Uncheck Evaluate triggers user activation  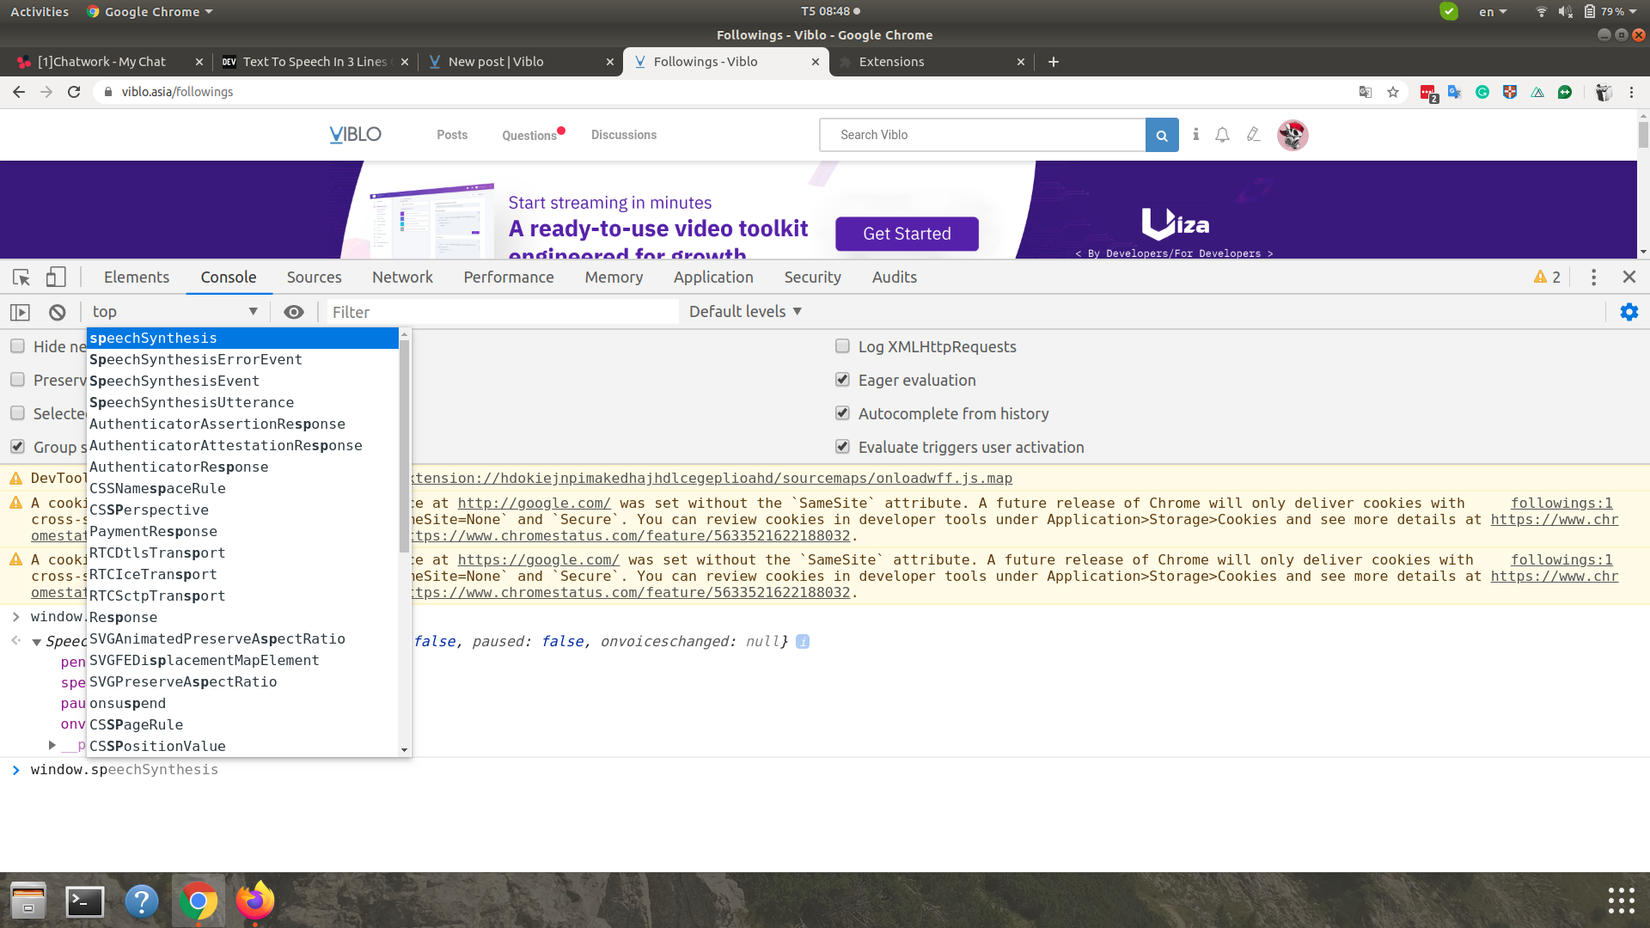(x=843, y=447)
